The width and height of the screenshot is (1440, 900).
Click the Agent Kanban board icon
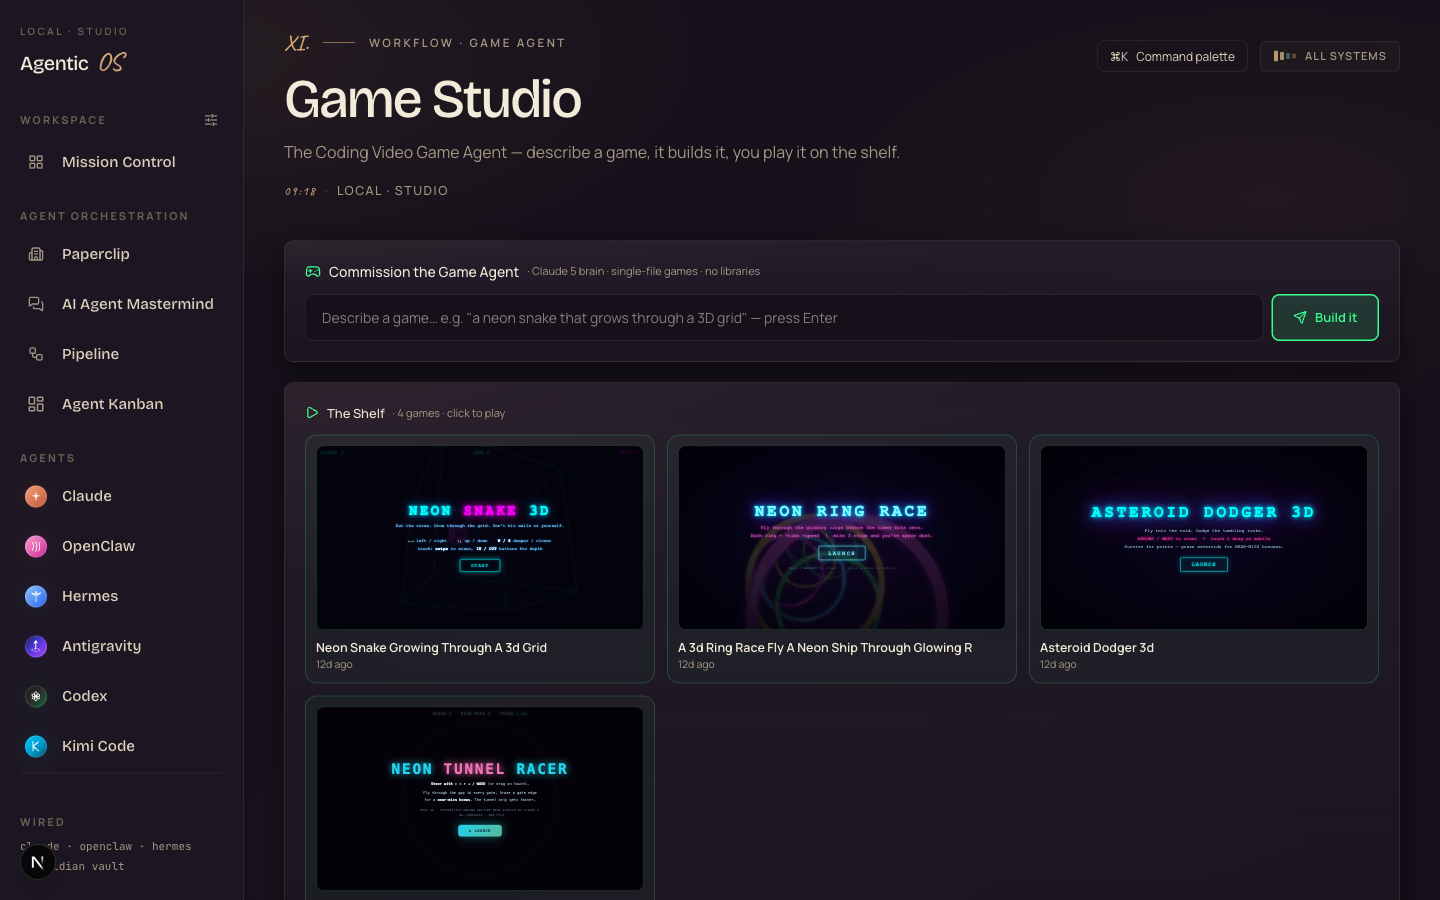point(36,404)
